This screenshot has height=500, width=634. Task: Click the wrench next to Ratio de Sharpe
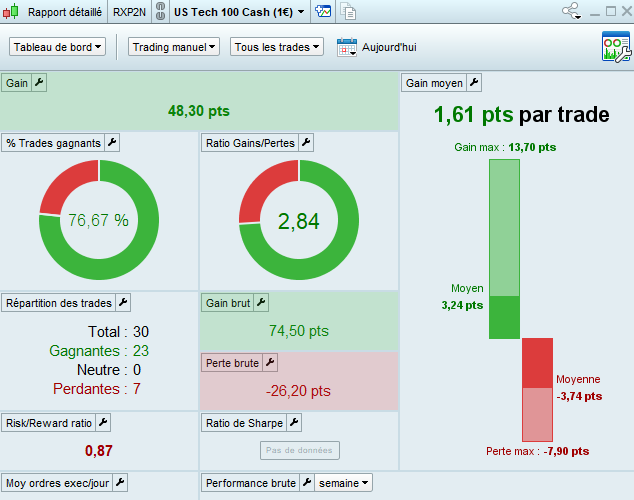[294, 423]
